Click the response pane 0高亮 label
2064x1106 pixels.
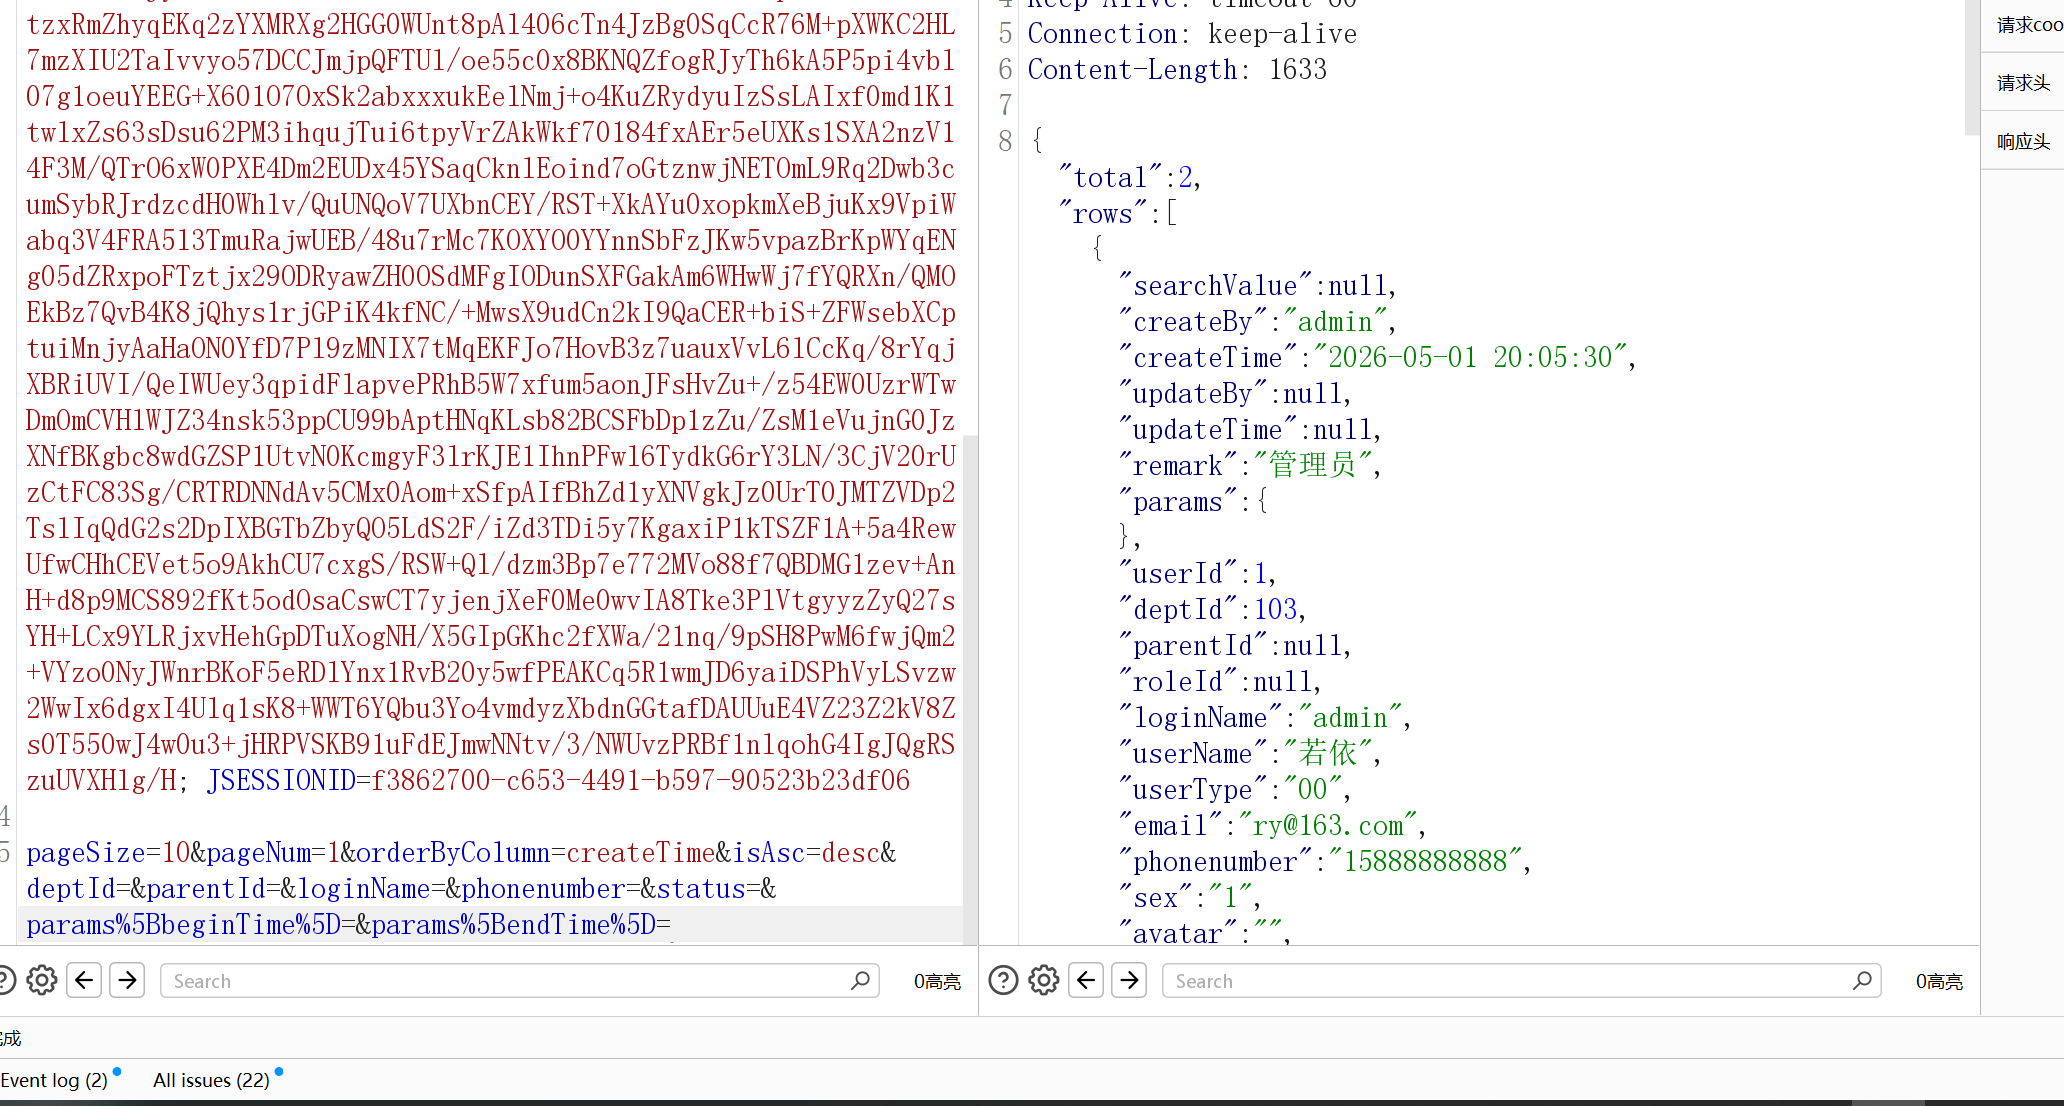[1939, 982]
